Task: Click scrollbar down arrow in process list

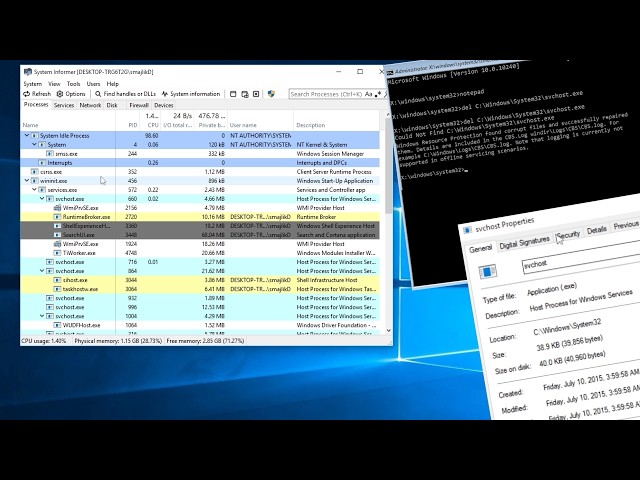Action: [388, 331]
